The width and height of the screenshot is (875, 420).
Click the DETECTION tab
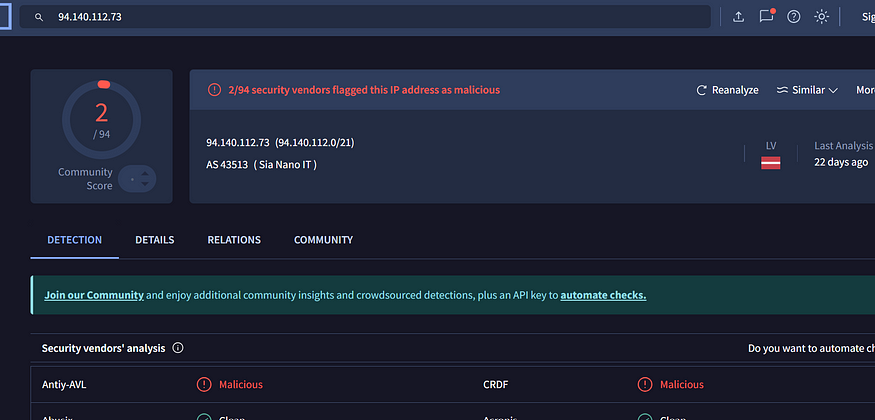75,240
